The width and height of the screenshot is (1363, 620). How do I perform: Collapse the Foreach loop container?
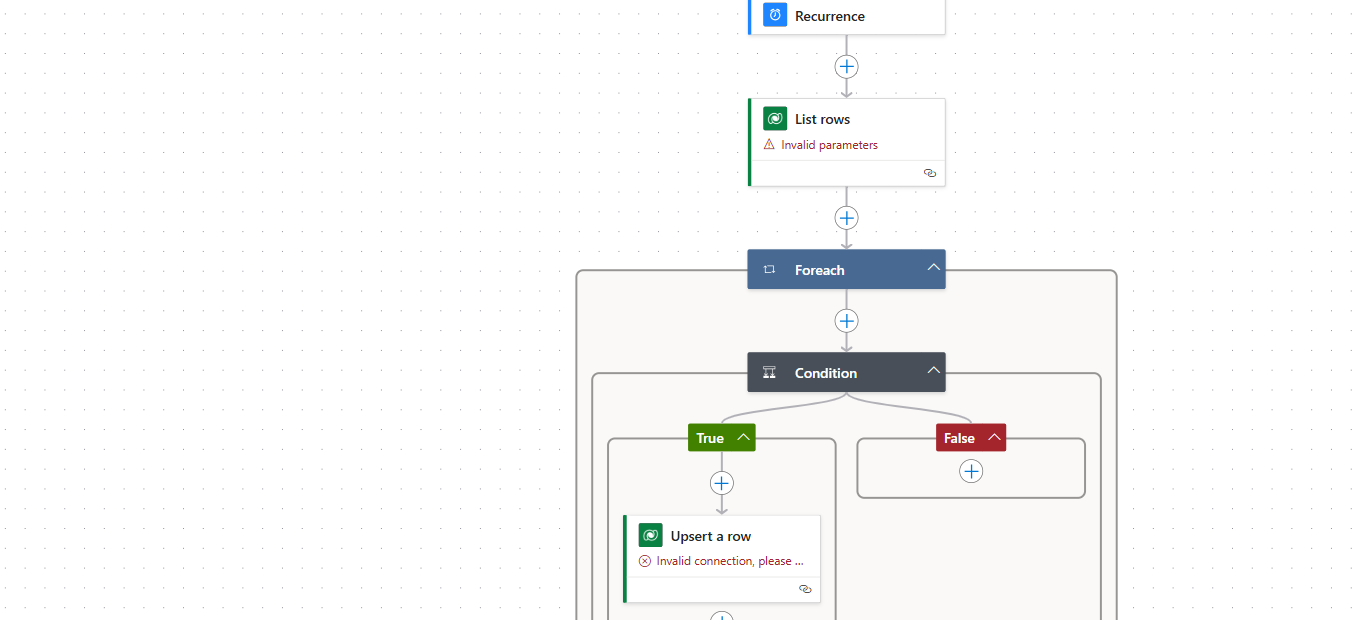tap(933, 268)
